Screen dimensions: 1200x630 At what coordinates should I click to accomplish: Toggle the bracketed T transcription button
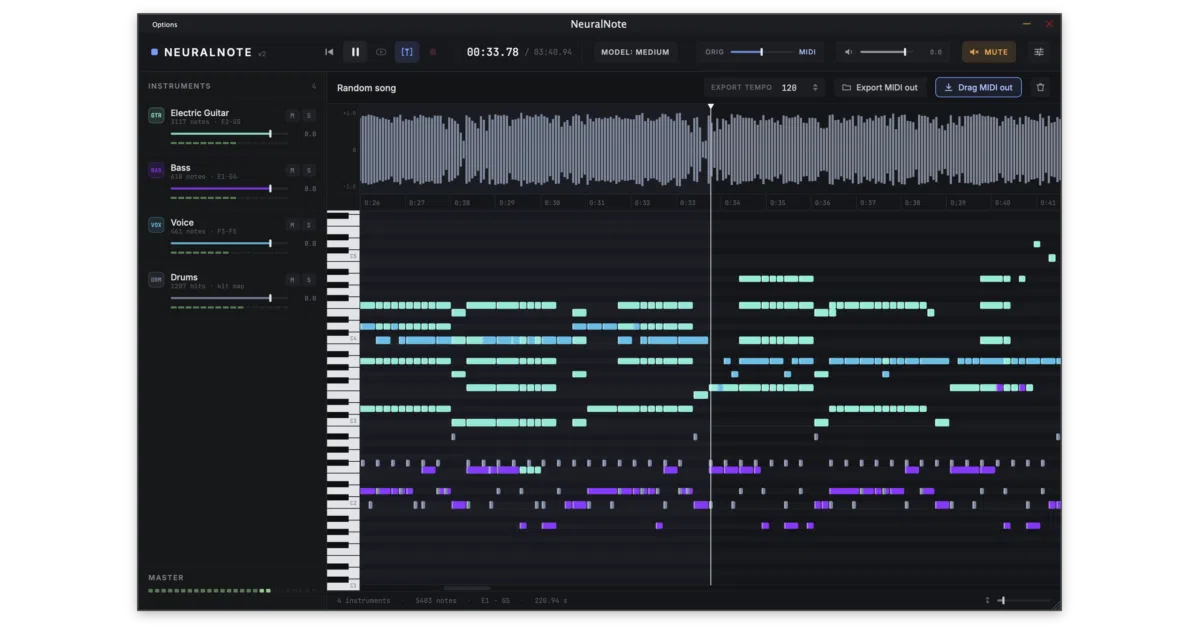click(x=407, y=52)
